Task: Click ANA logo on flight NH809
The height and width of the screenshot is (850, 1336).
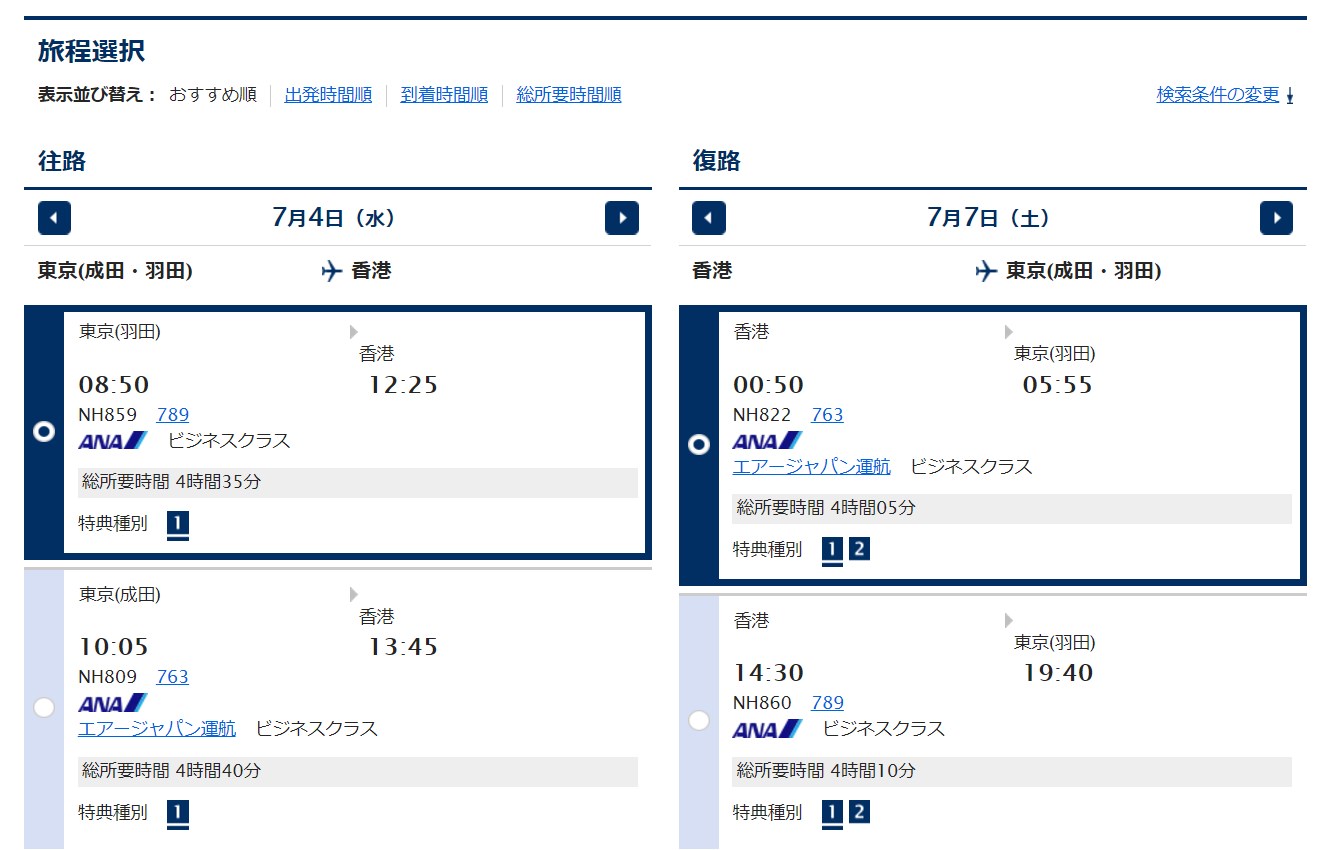Action: (113, 703)
